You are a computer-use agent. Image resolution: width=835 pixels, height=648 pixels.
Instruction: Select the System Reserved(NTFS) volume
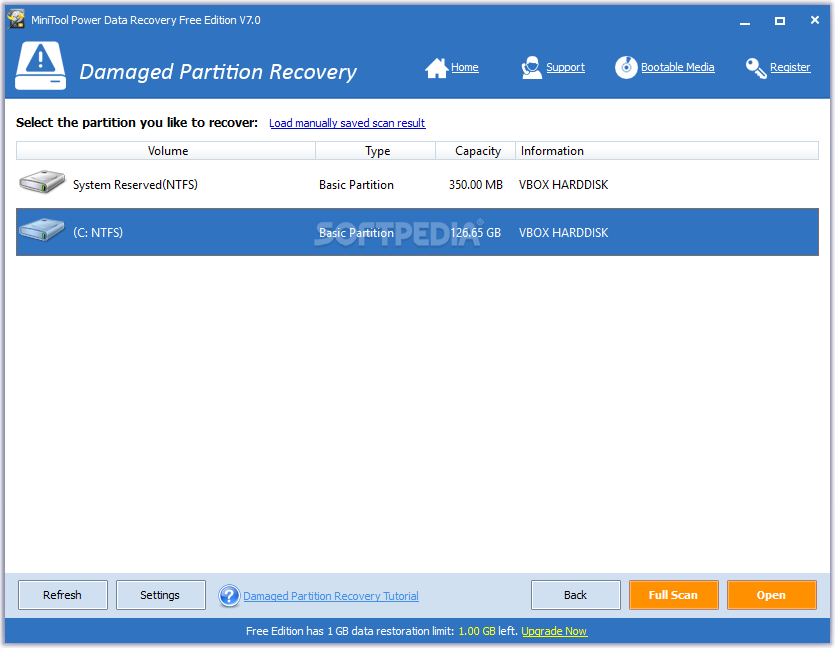(417, 184)
